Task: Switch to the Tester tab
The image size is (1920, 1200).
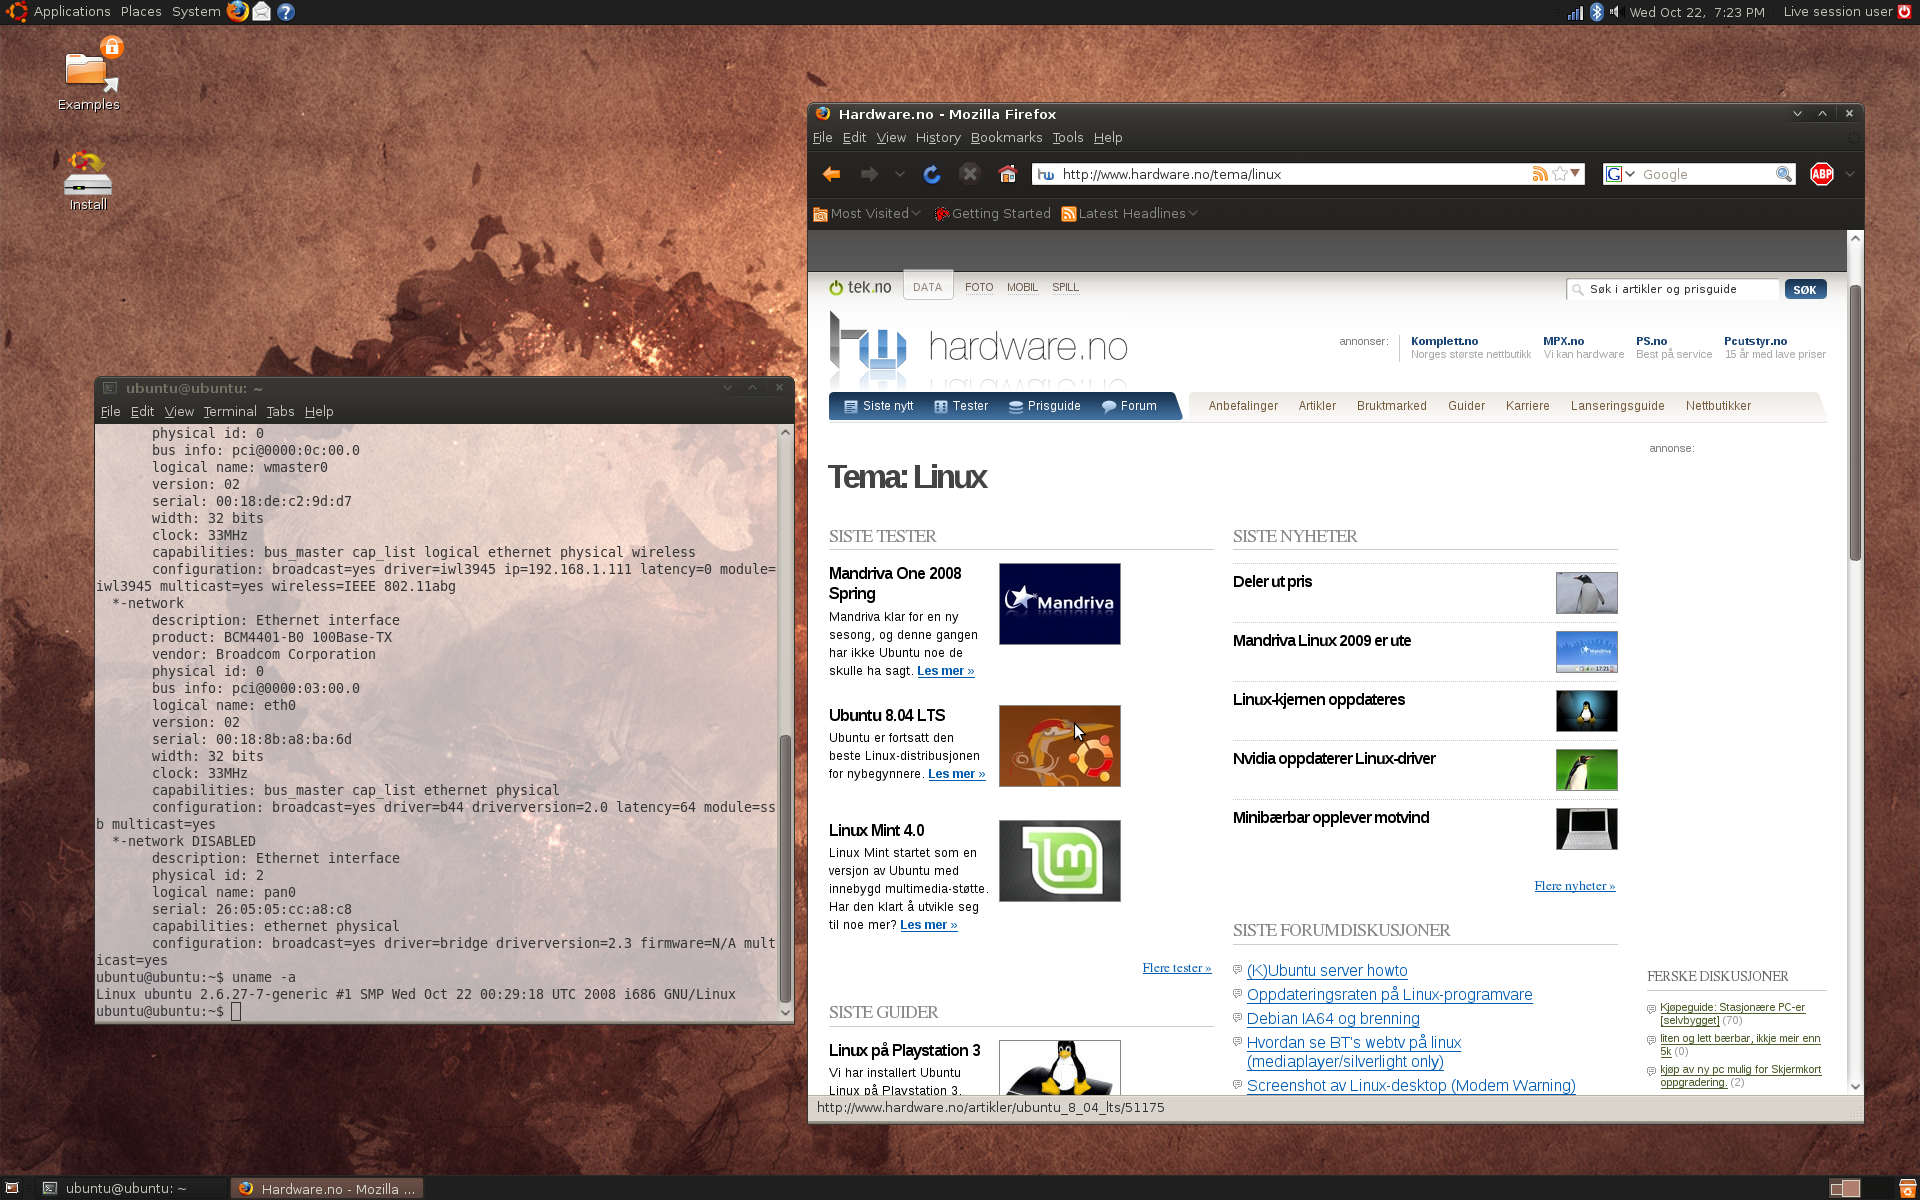Action: click(961, 406)
